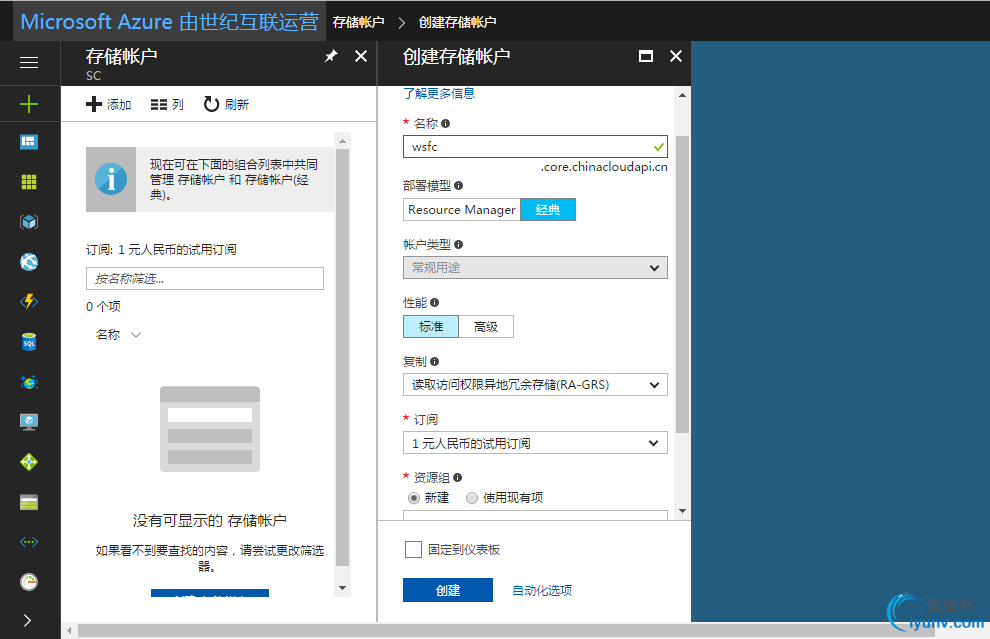Select the 新建 resource group radio button
990x639 pixels.
pos(414,498)
